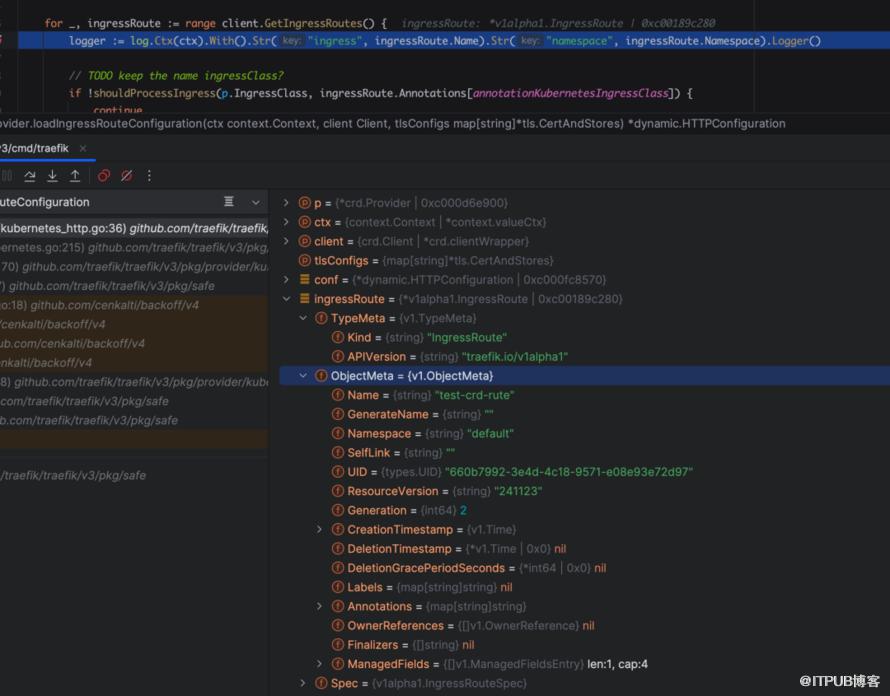Click the field icon beside Finalizers
This screenshot has height=696, width=890.
(x=338, y=644)
